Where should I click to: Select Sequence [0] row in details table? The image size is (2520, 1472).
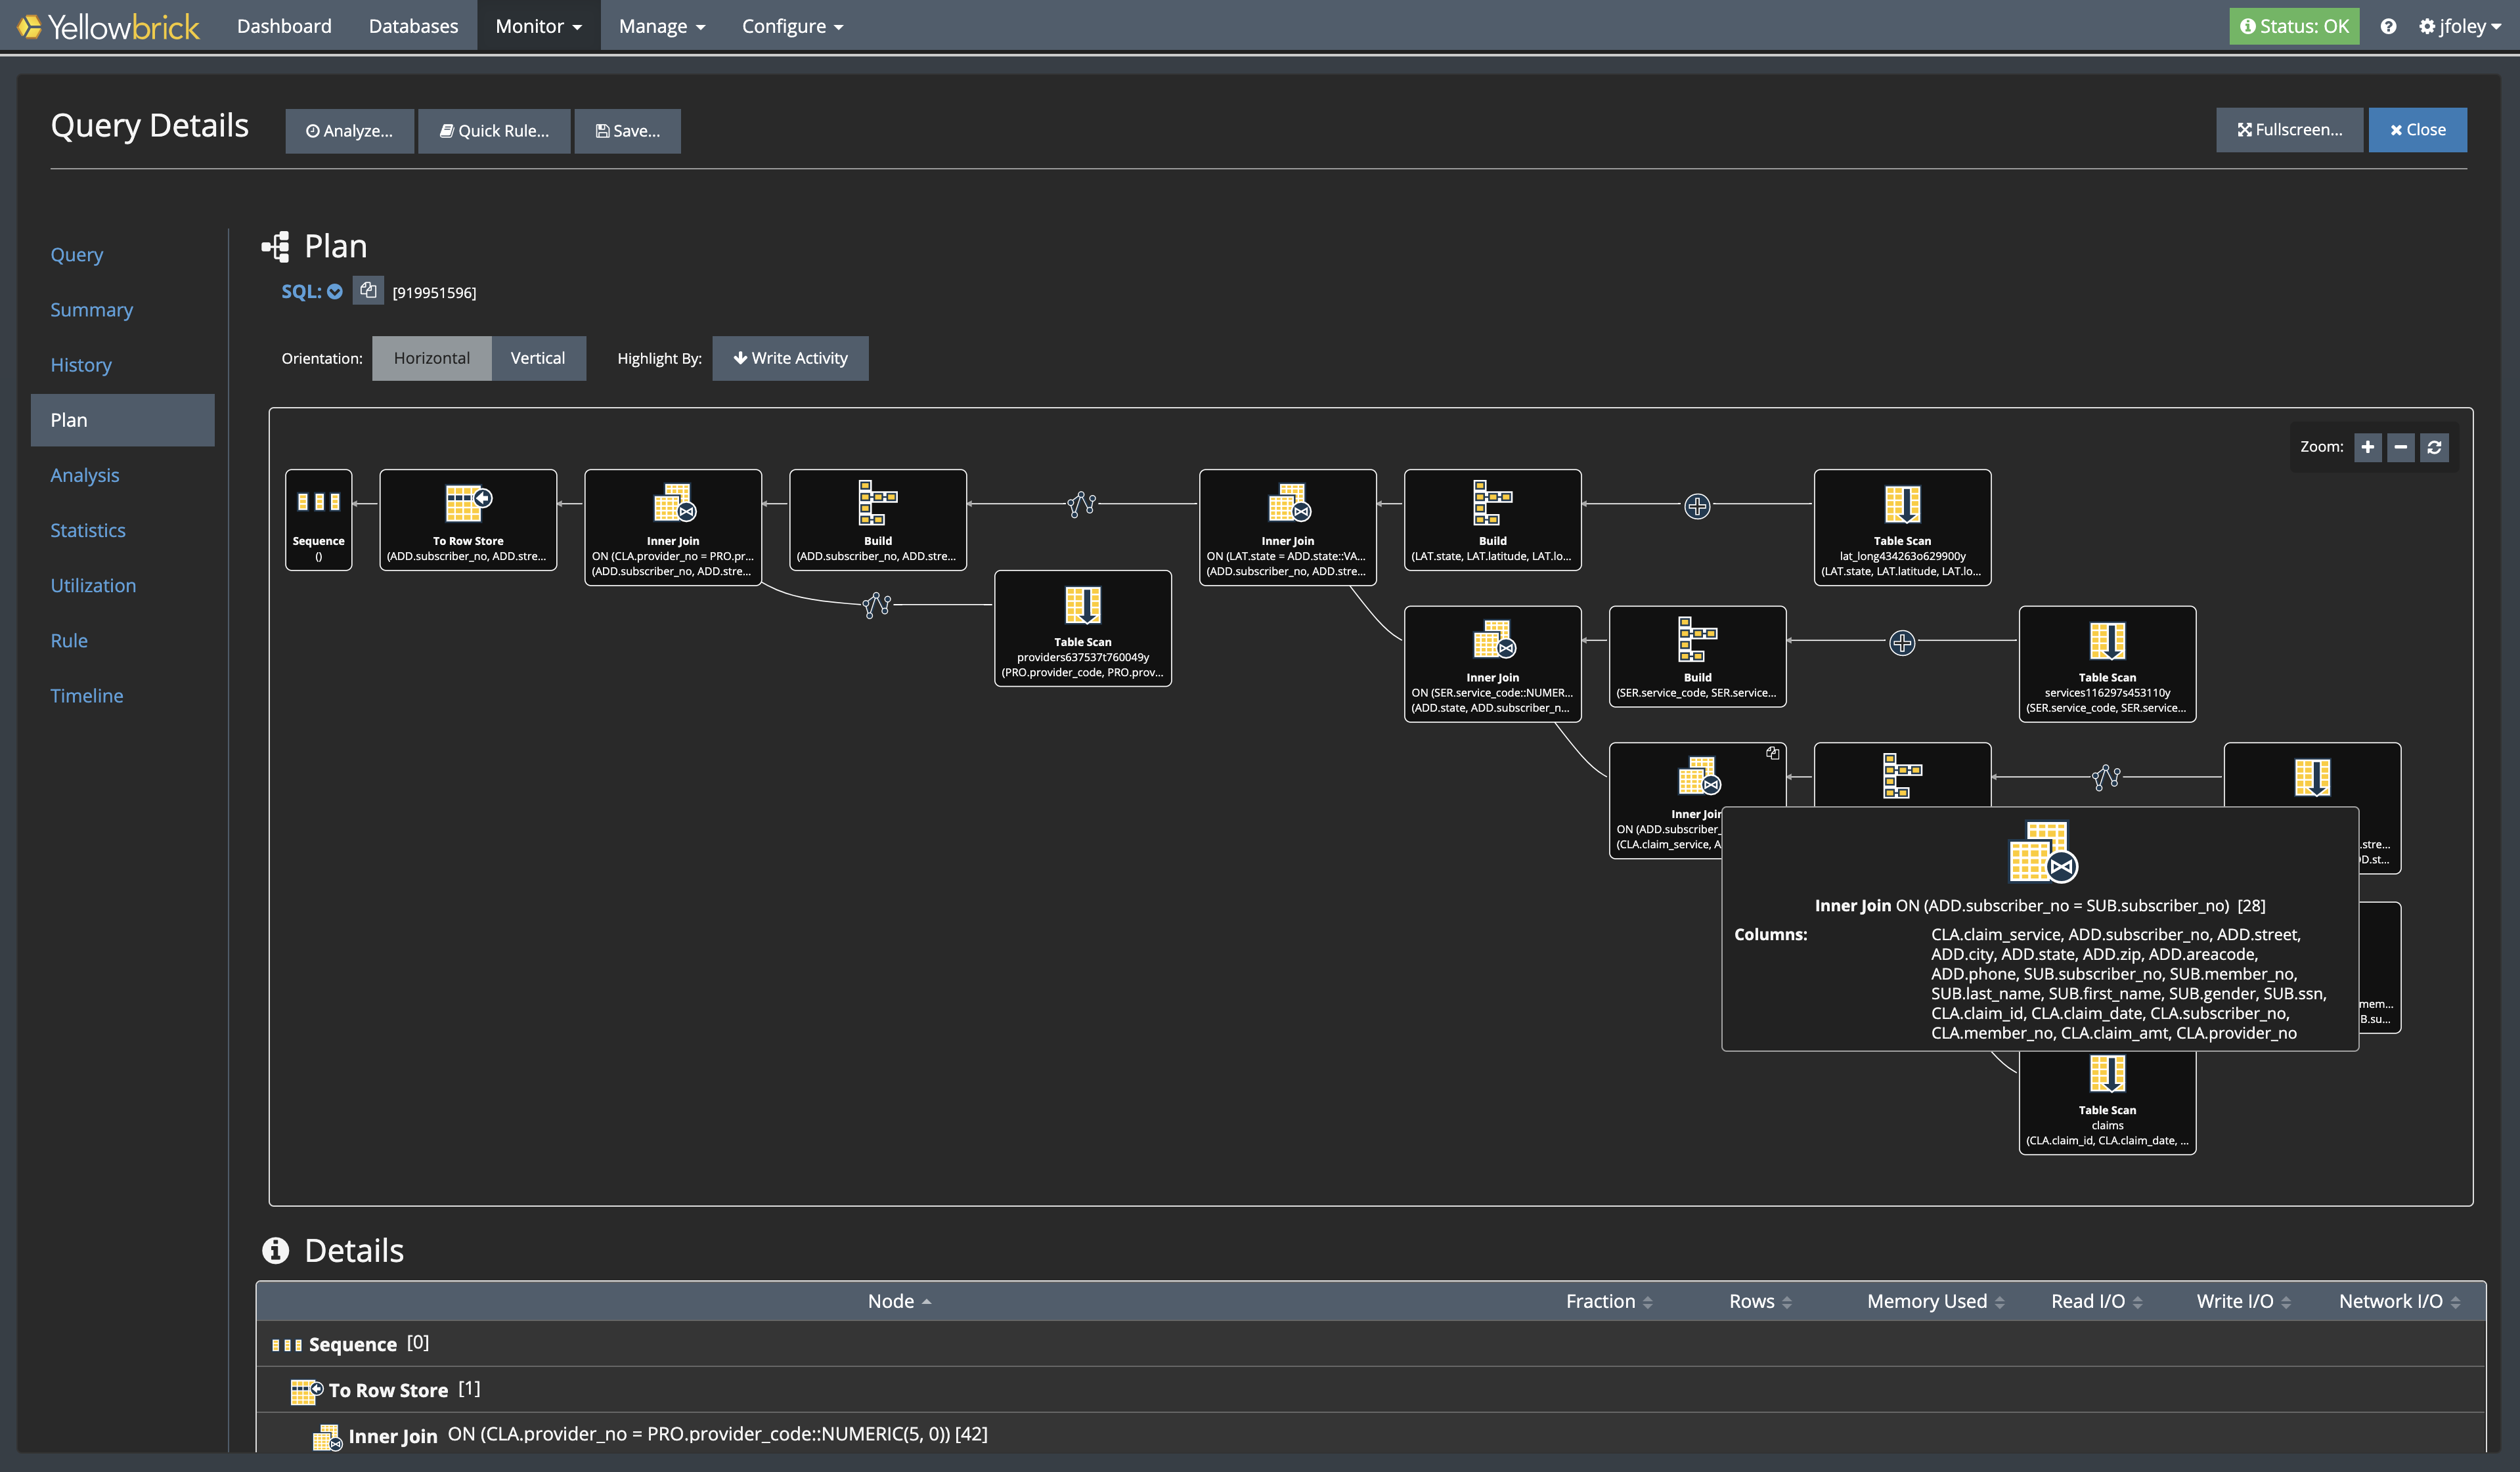tap(1370, 1343)
